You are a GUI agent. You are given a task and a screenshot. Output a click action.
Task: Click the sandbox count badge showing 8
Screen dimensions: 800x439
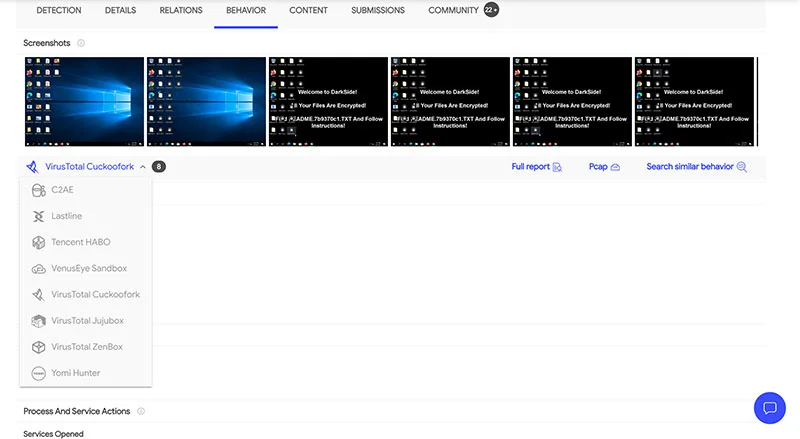(159, 166)
